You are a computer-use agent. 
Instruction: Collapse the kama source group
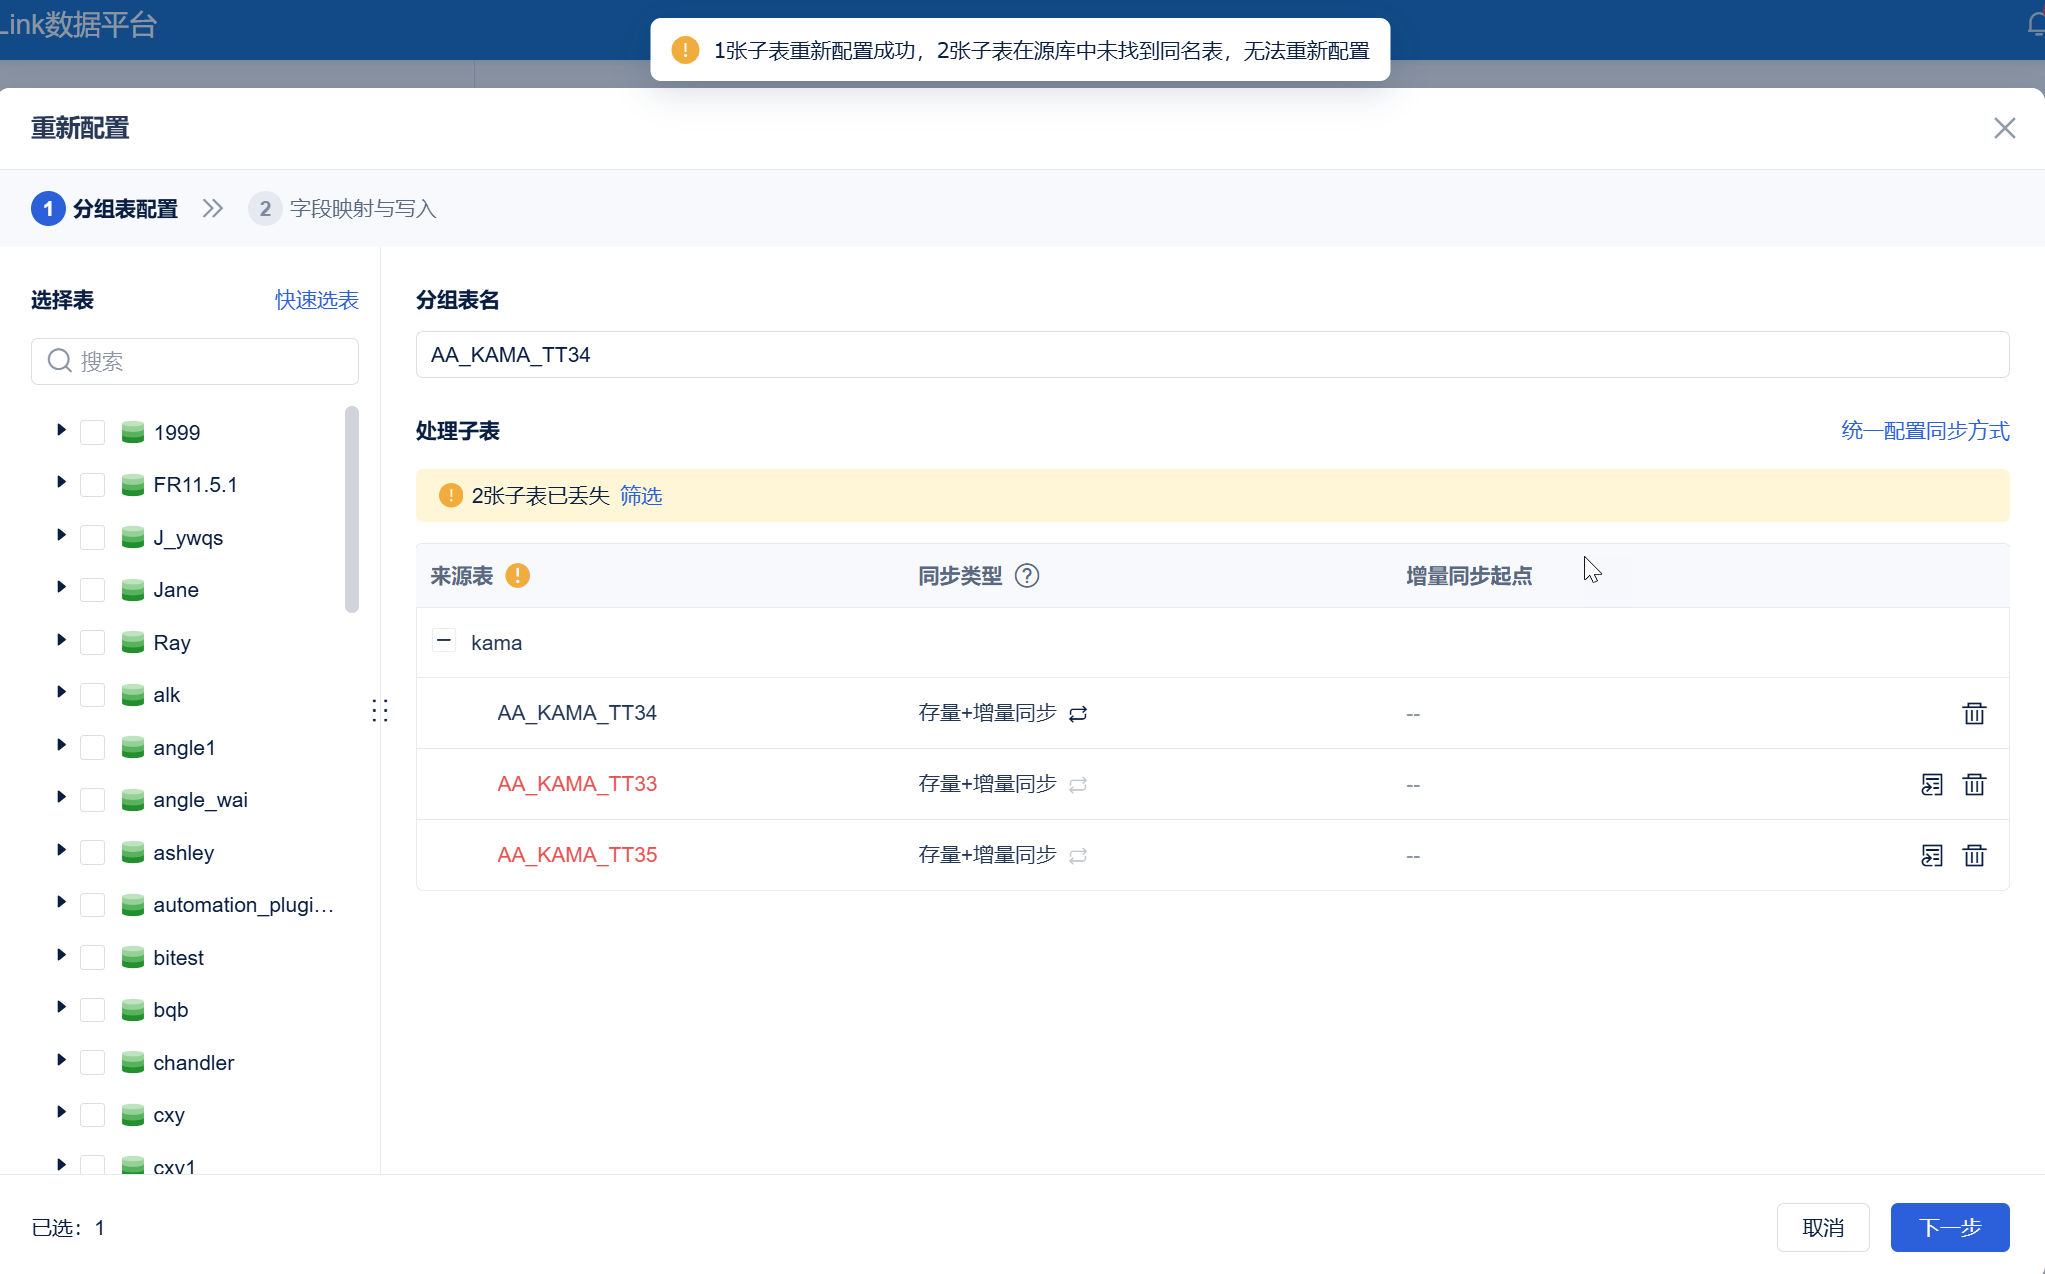(x=444, y=640)
